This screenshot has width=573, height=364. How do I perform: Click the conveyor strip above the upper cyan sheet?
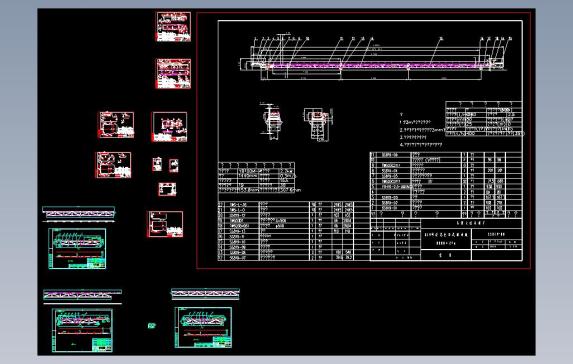click(x=79, y=214)
